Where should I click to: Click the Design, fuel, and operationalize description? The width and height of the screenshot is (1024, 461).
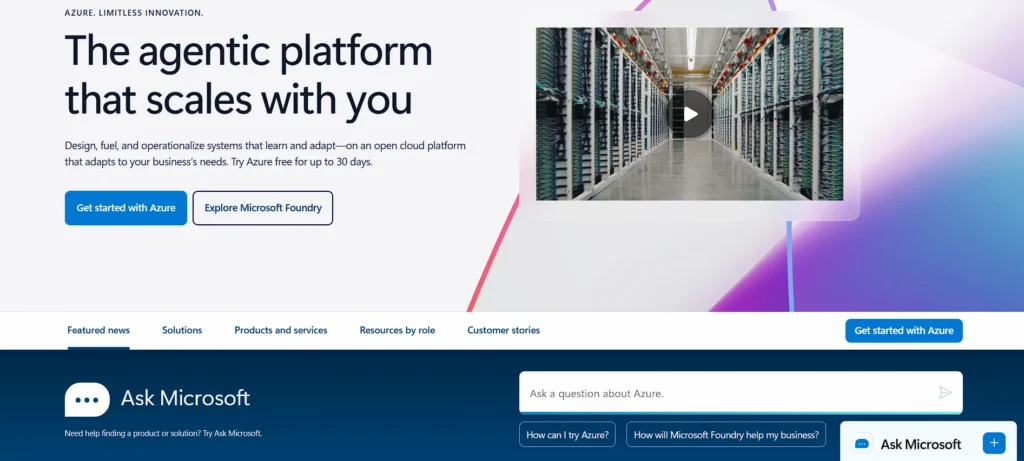265,153
